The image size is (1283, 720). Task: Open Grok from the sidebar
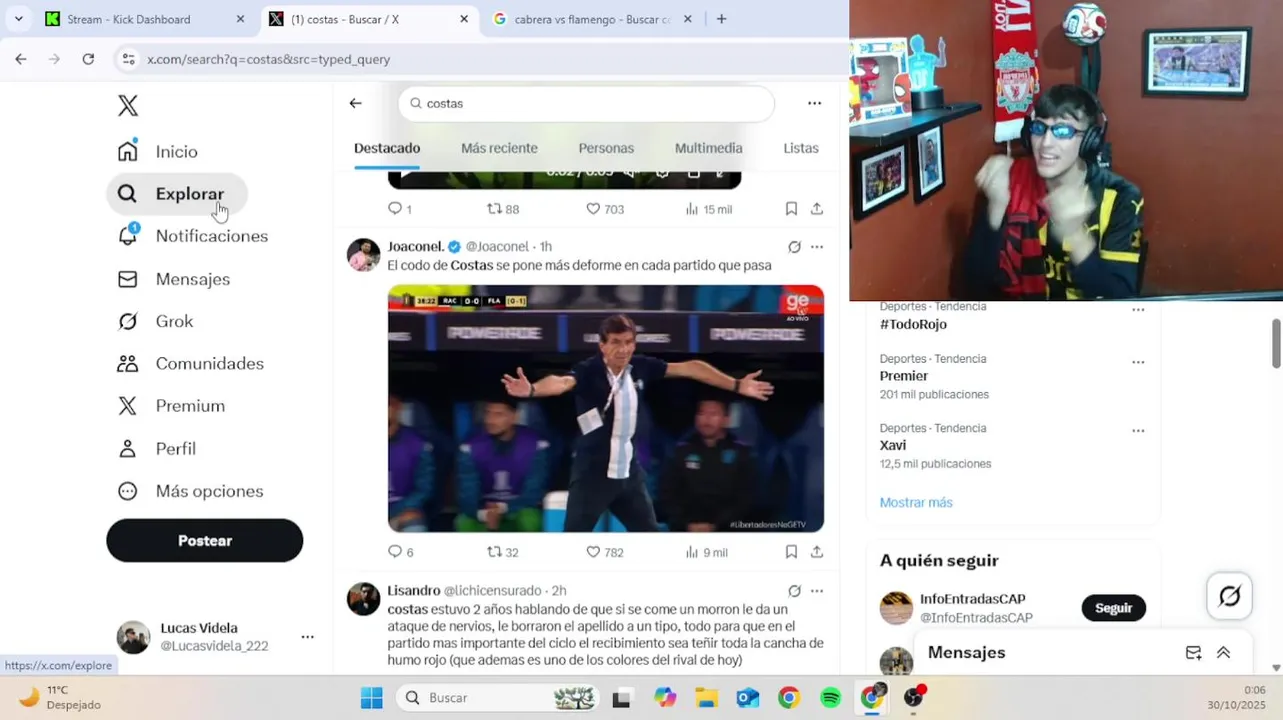pyautogui.click(x=156, y=321)
